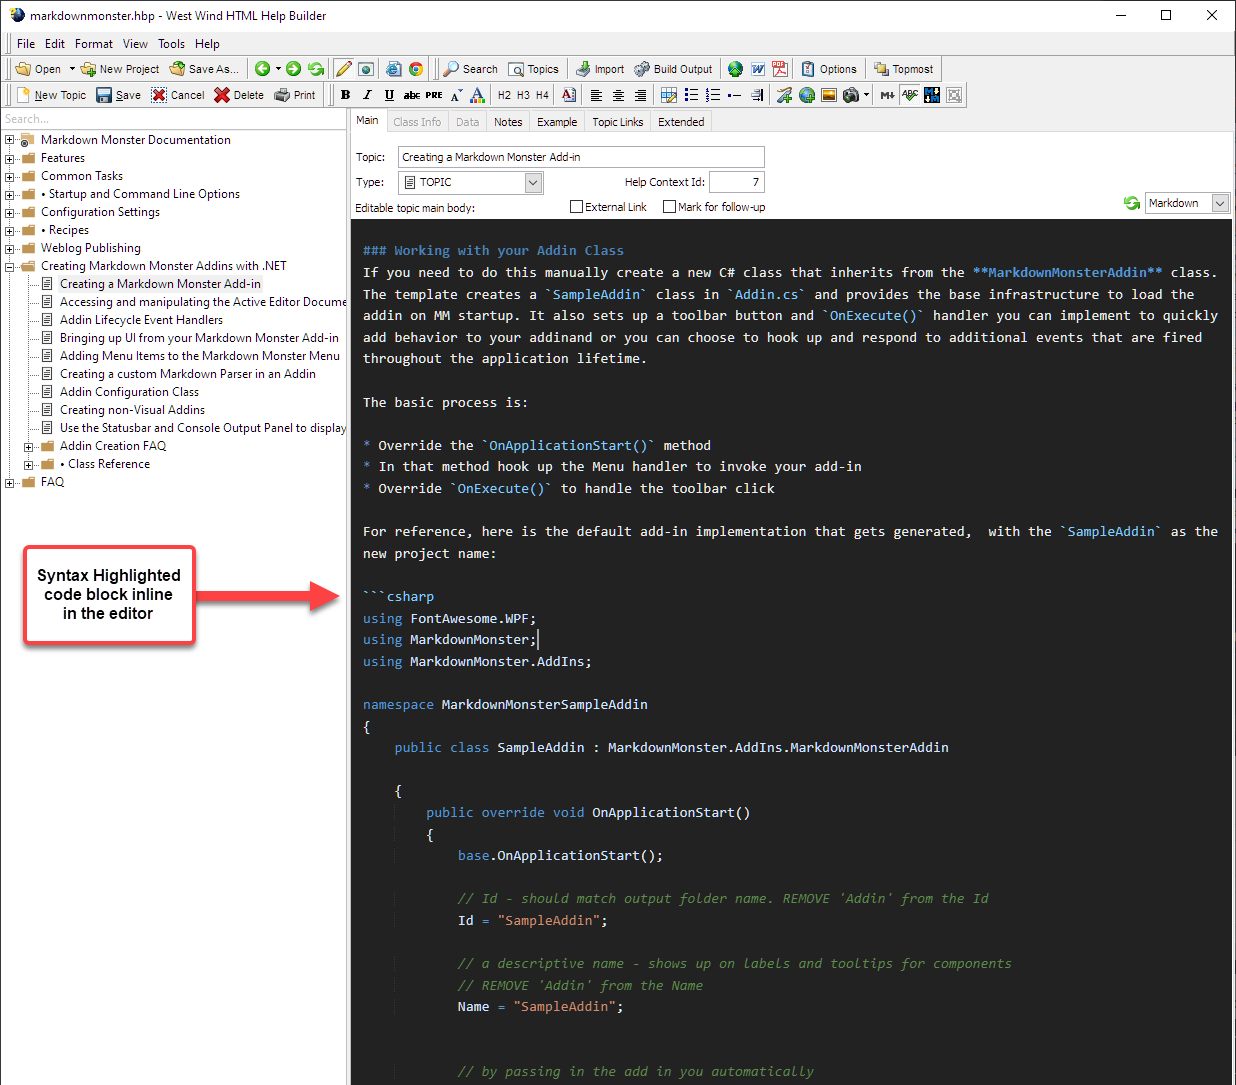The width and height of the screenshot is (1236, 1085).
Task: Export to Word document icon
Action: pos(758,69)
